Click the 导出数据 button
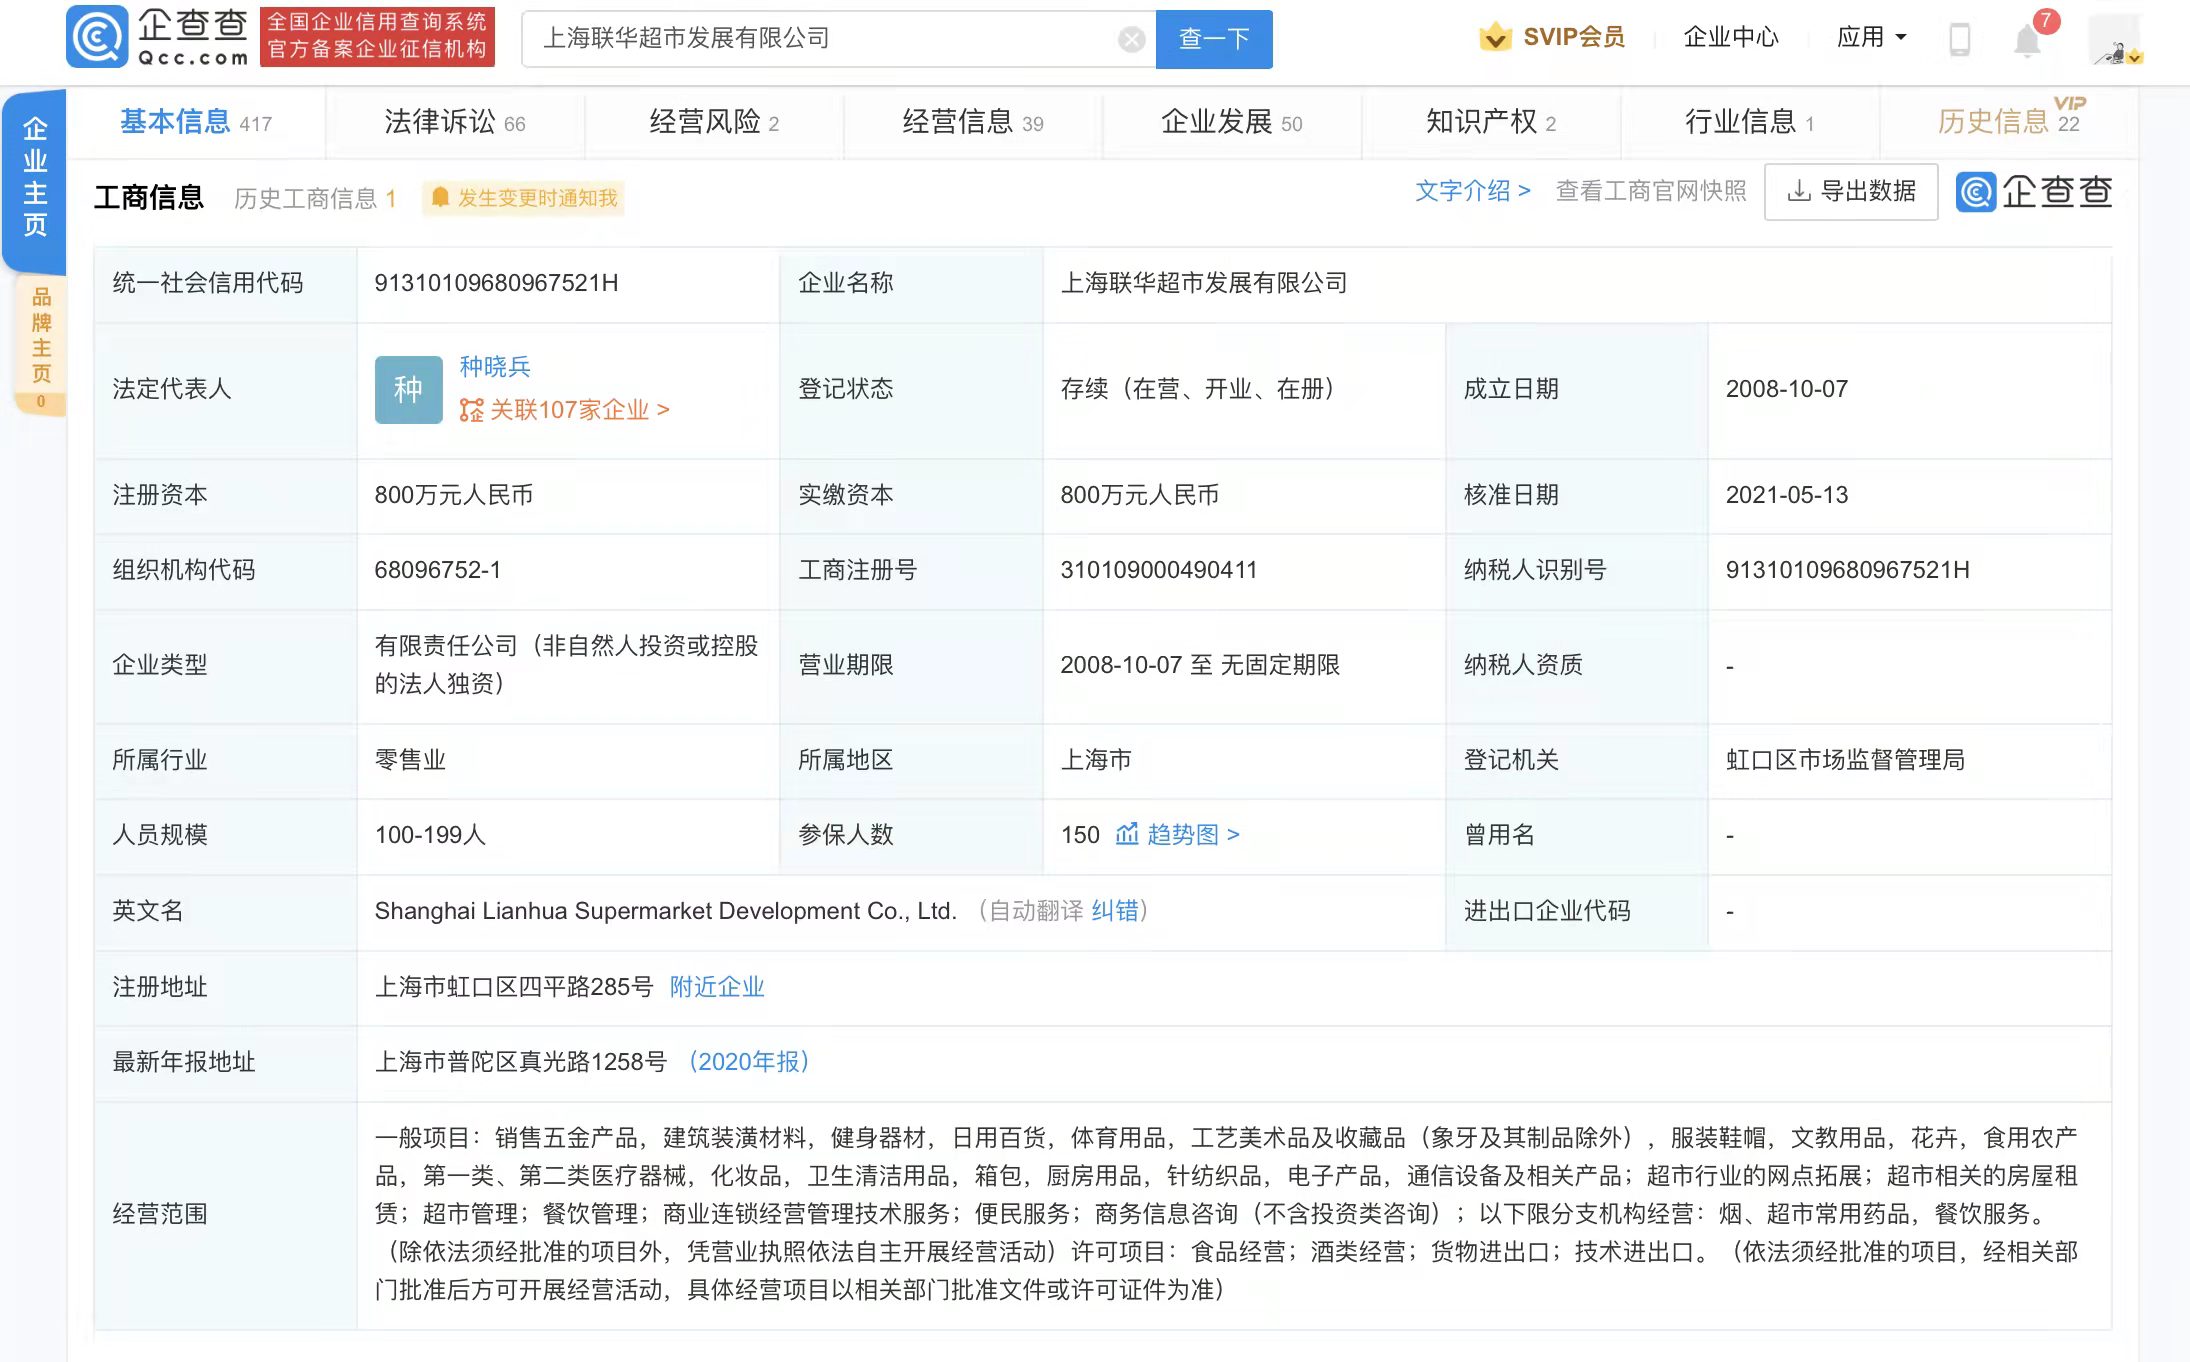Viewport: 2190px width, 1362px height. pyautogui.click(x=1851, y=191)
